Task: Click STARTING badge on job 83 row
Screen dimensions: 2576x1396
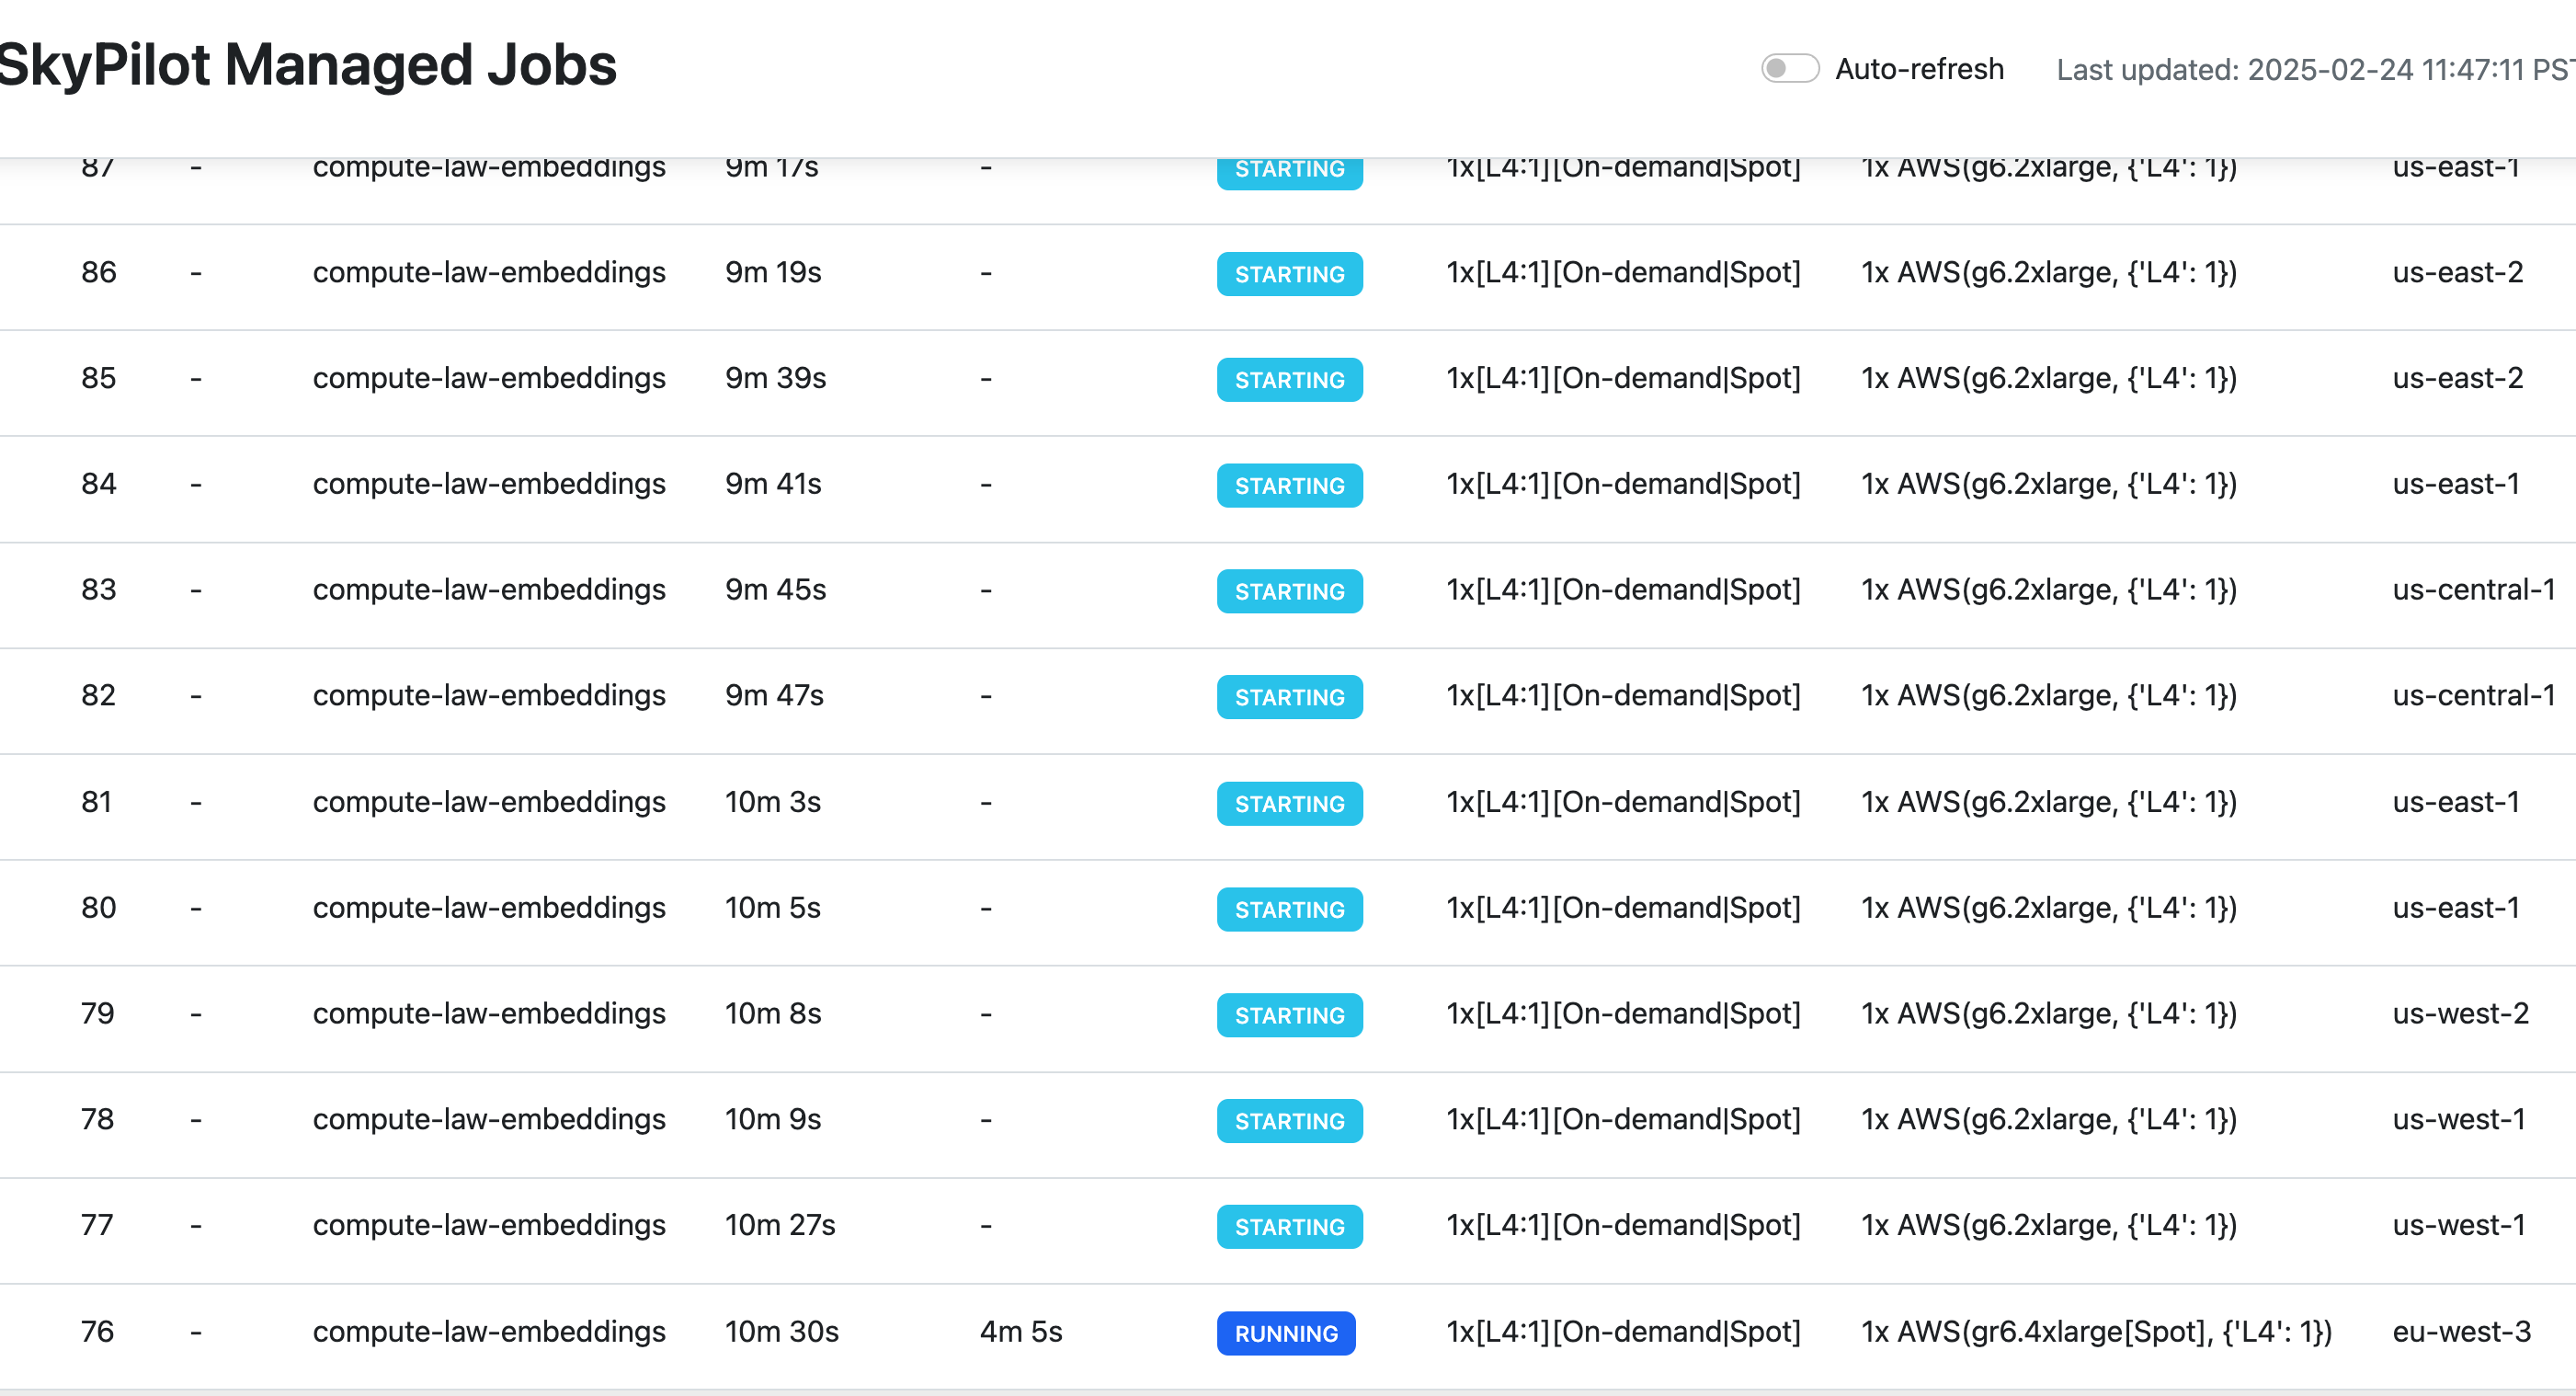Action: click(1289, 591)
